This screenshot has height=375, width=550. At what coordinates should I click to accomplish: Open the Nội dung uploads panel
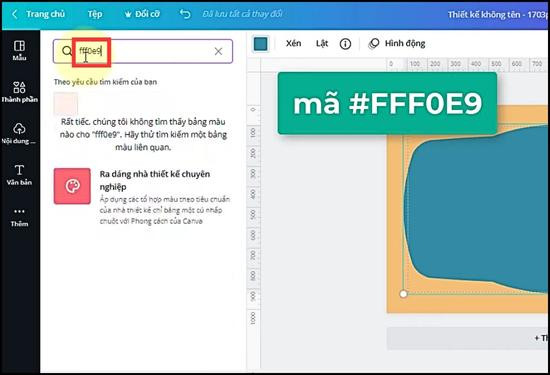coord(19,133)
